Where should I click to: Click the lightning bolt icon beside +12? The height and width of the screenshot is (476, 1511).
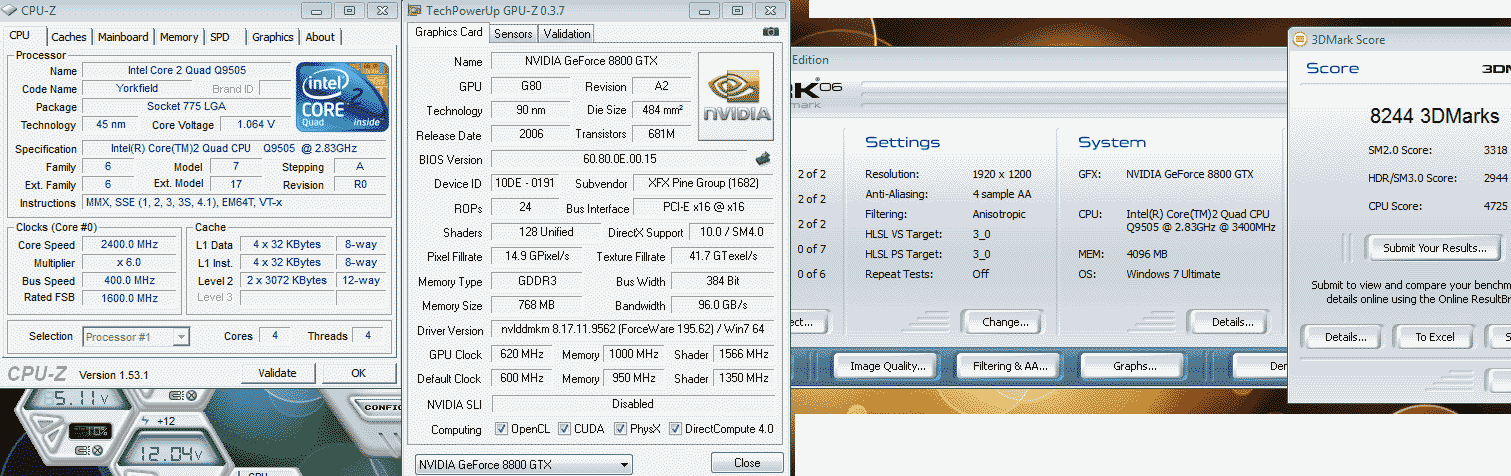point(145,421)
